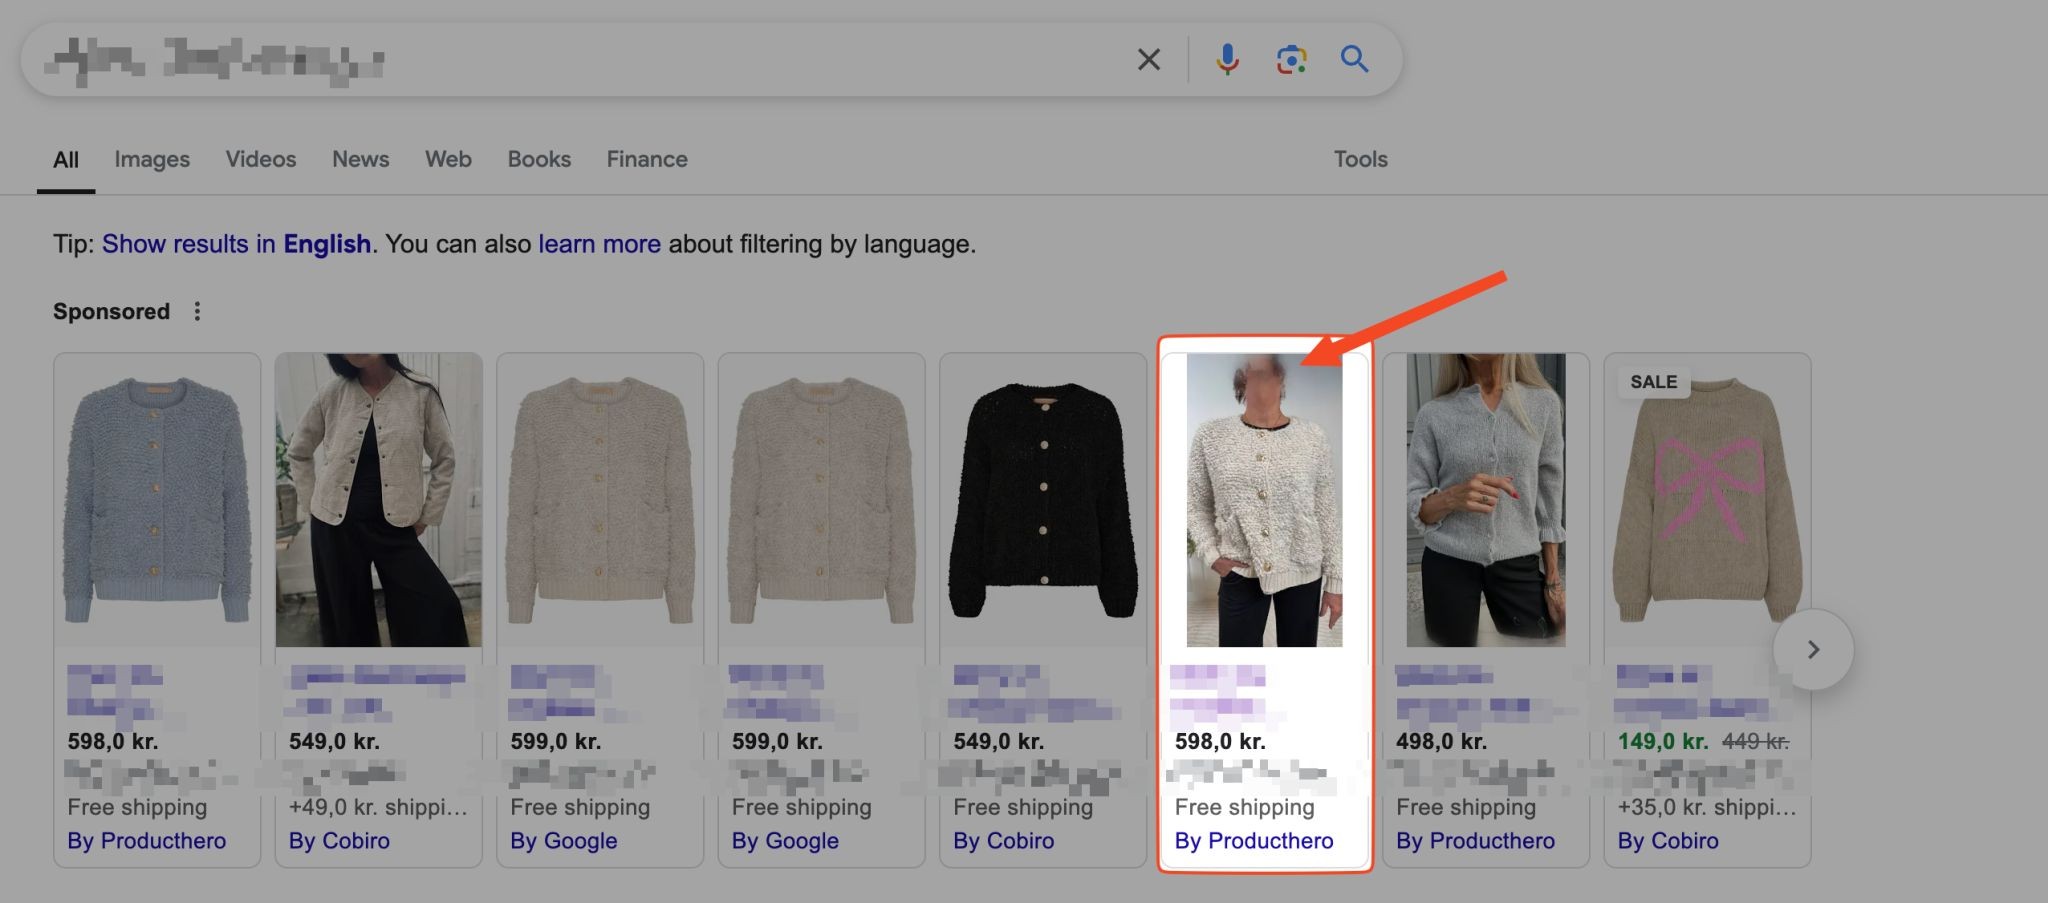Go to the Books tab
This screenshot has height=903, width=2048.
[x=539, y=159]
